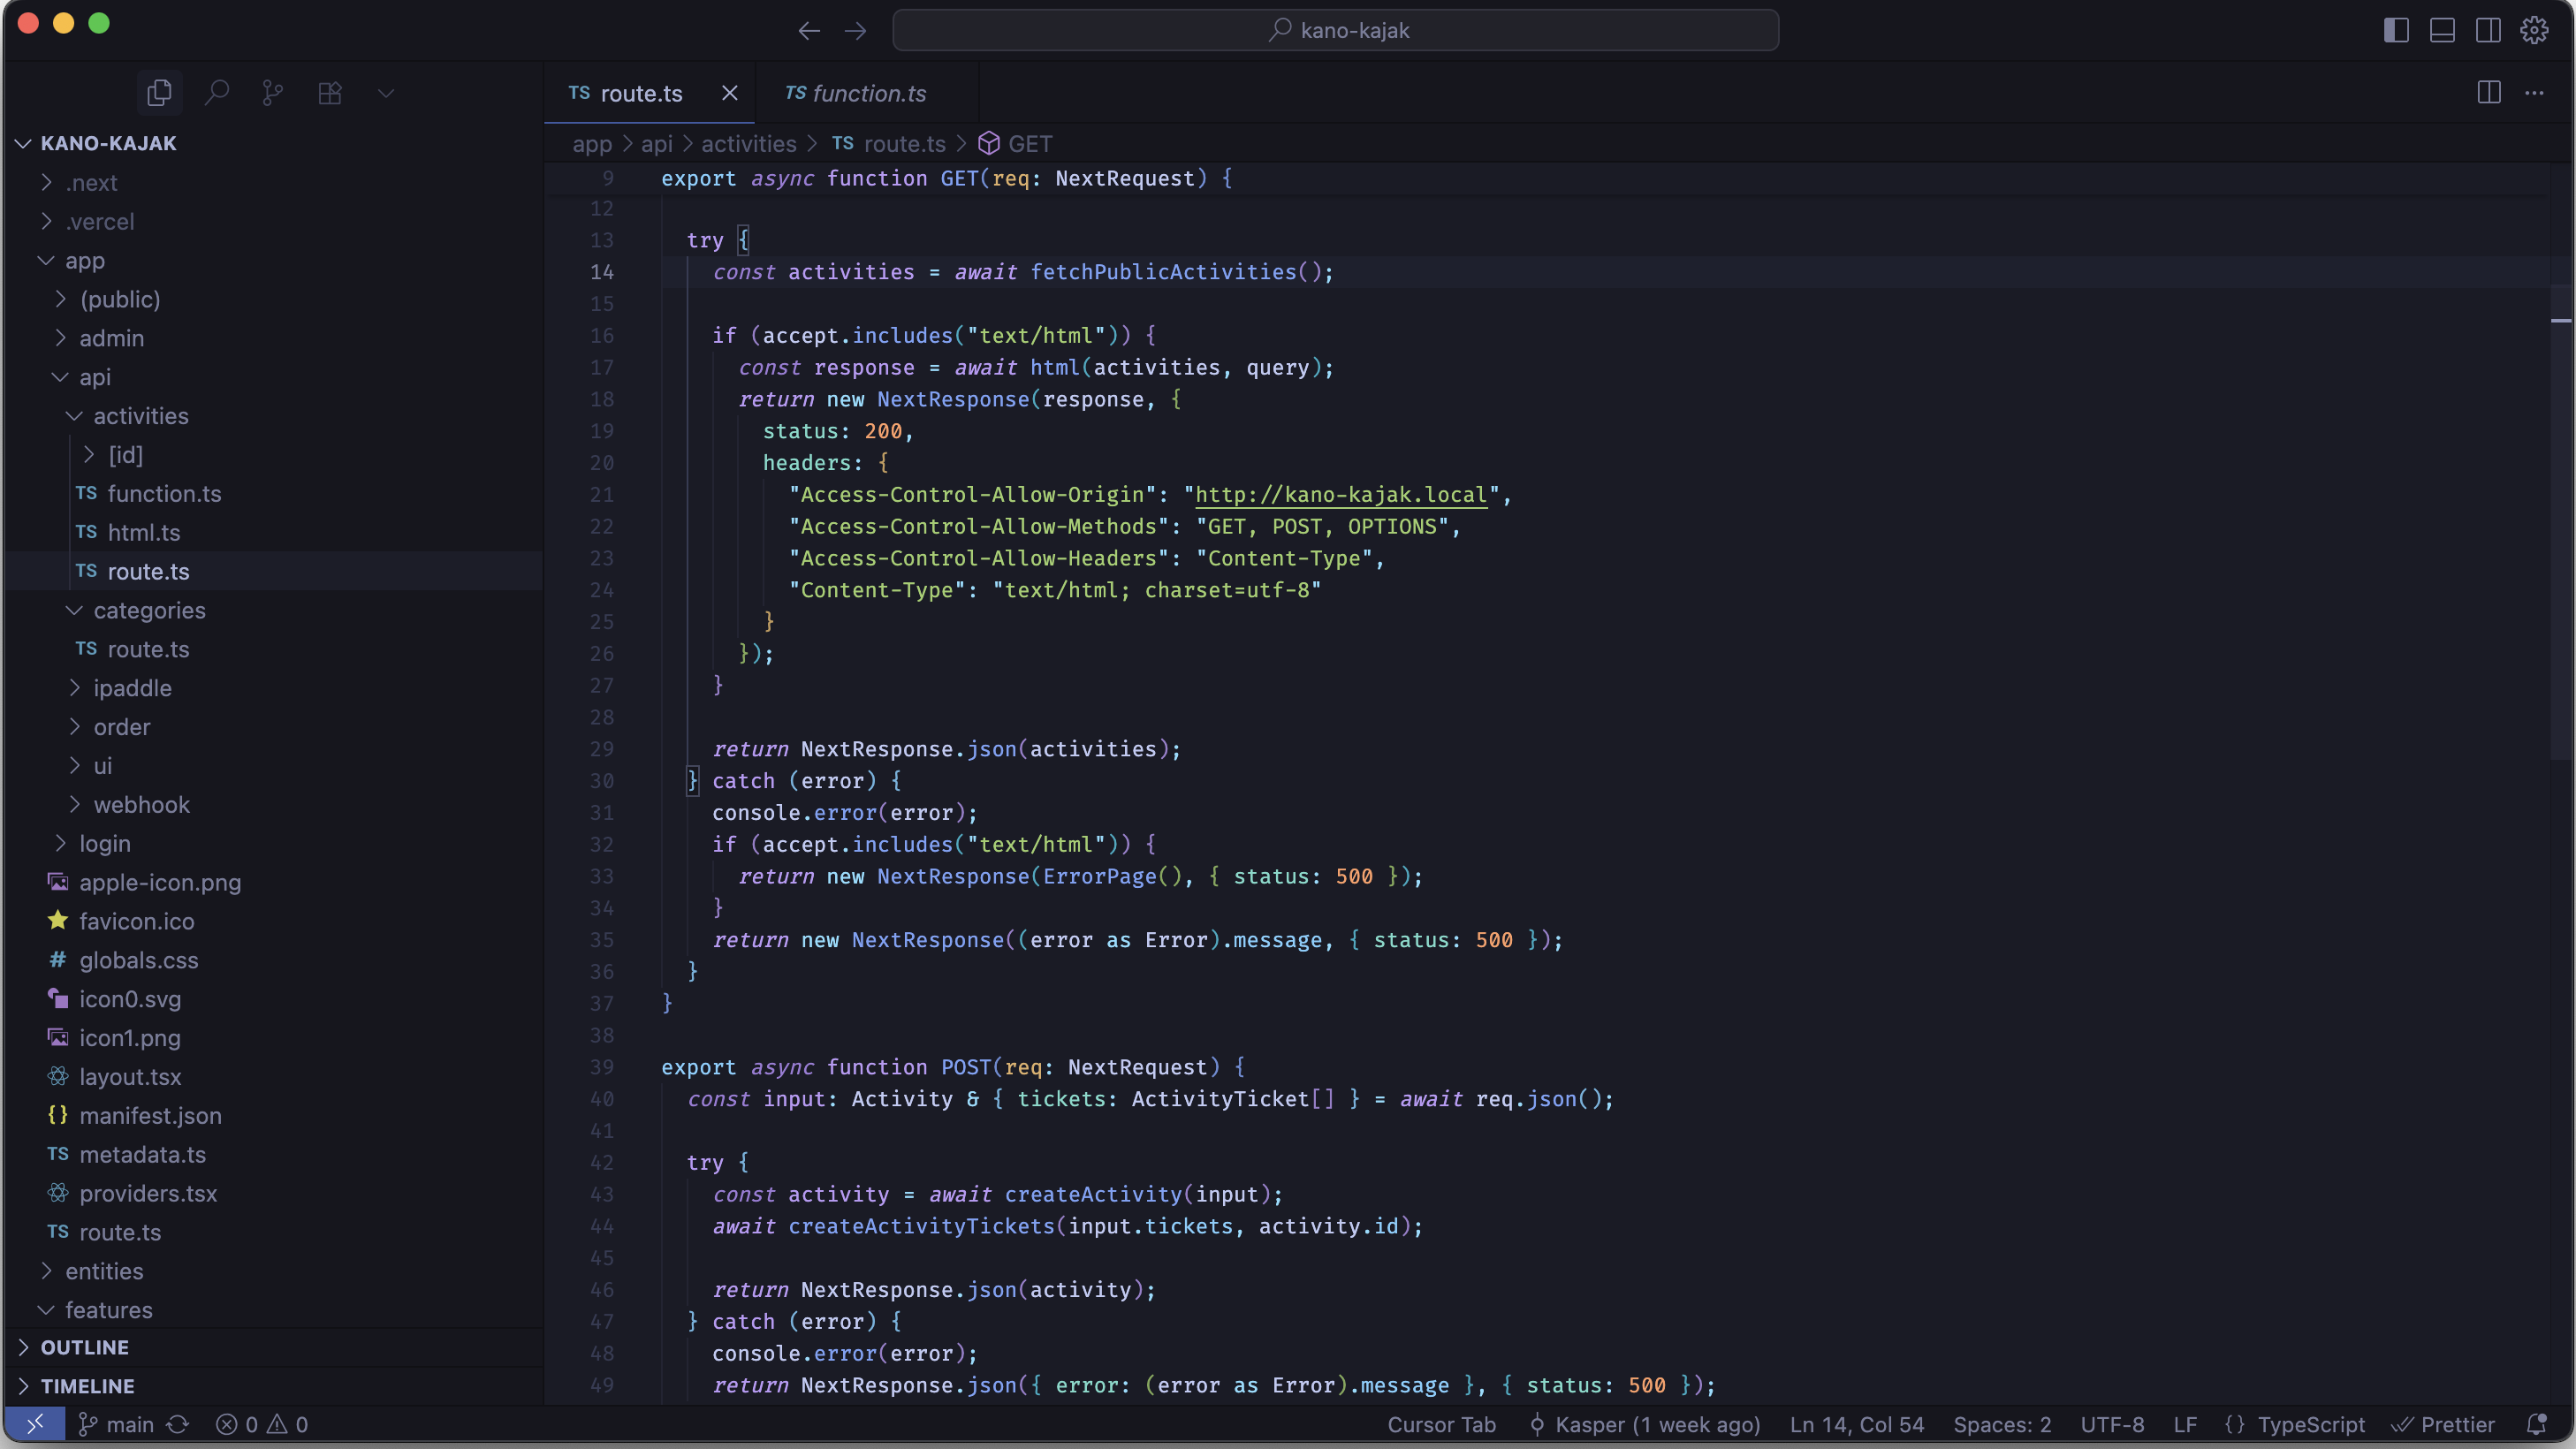Open the settings gear in title bar
This screenshot has height=1449, width=2576.
tap(2534, 30)
